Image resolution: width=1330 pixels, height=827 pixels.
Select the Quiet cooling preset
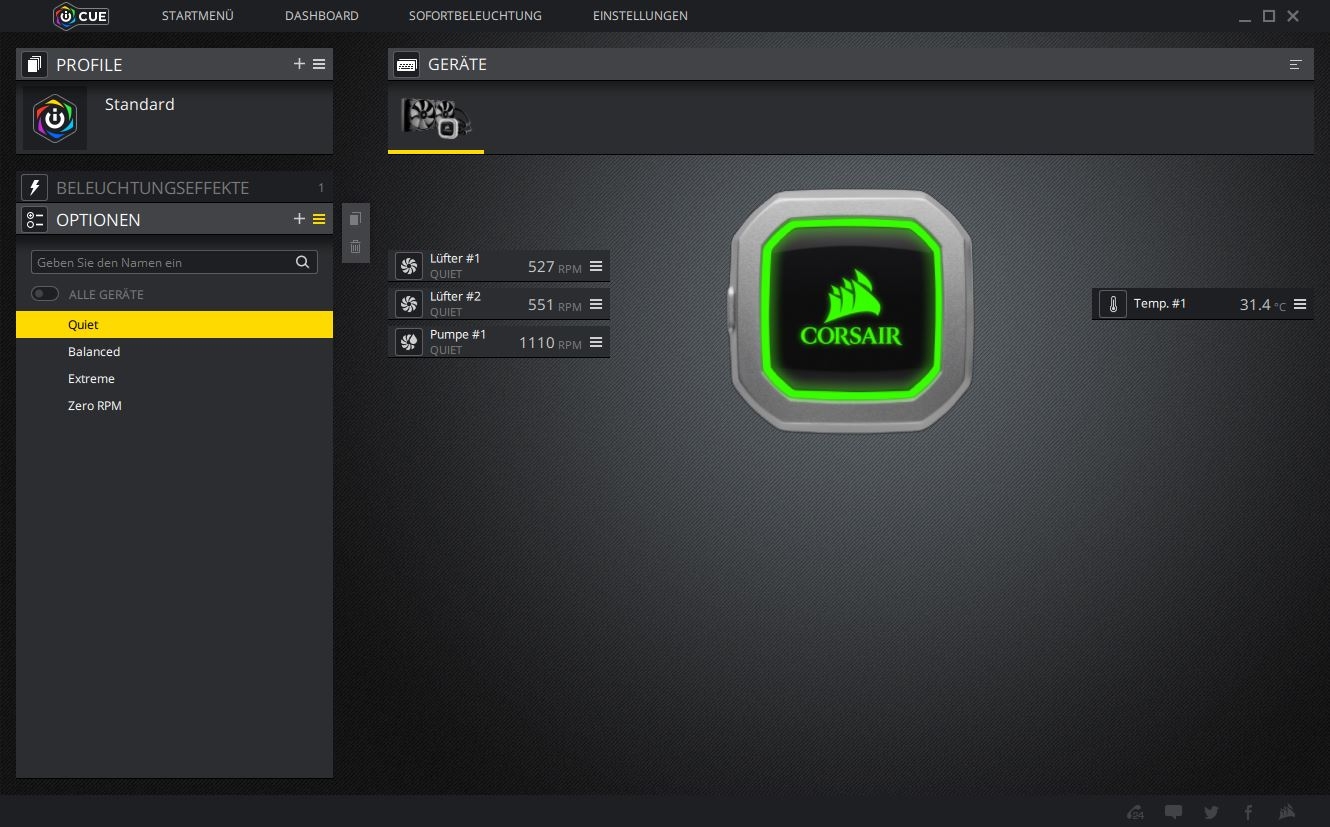point(174,324)
